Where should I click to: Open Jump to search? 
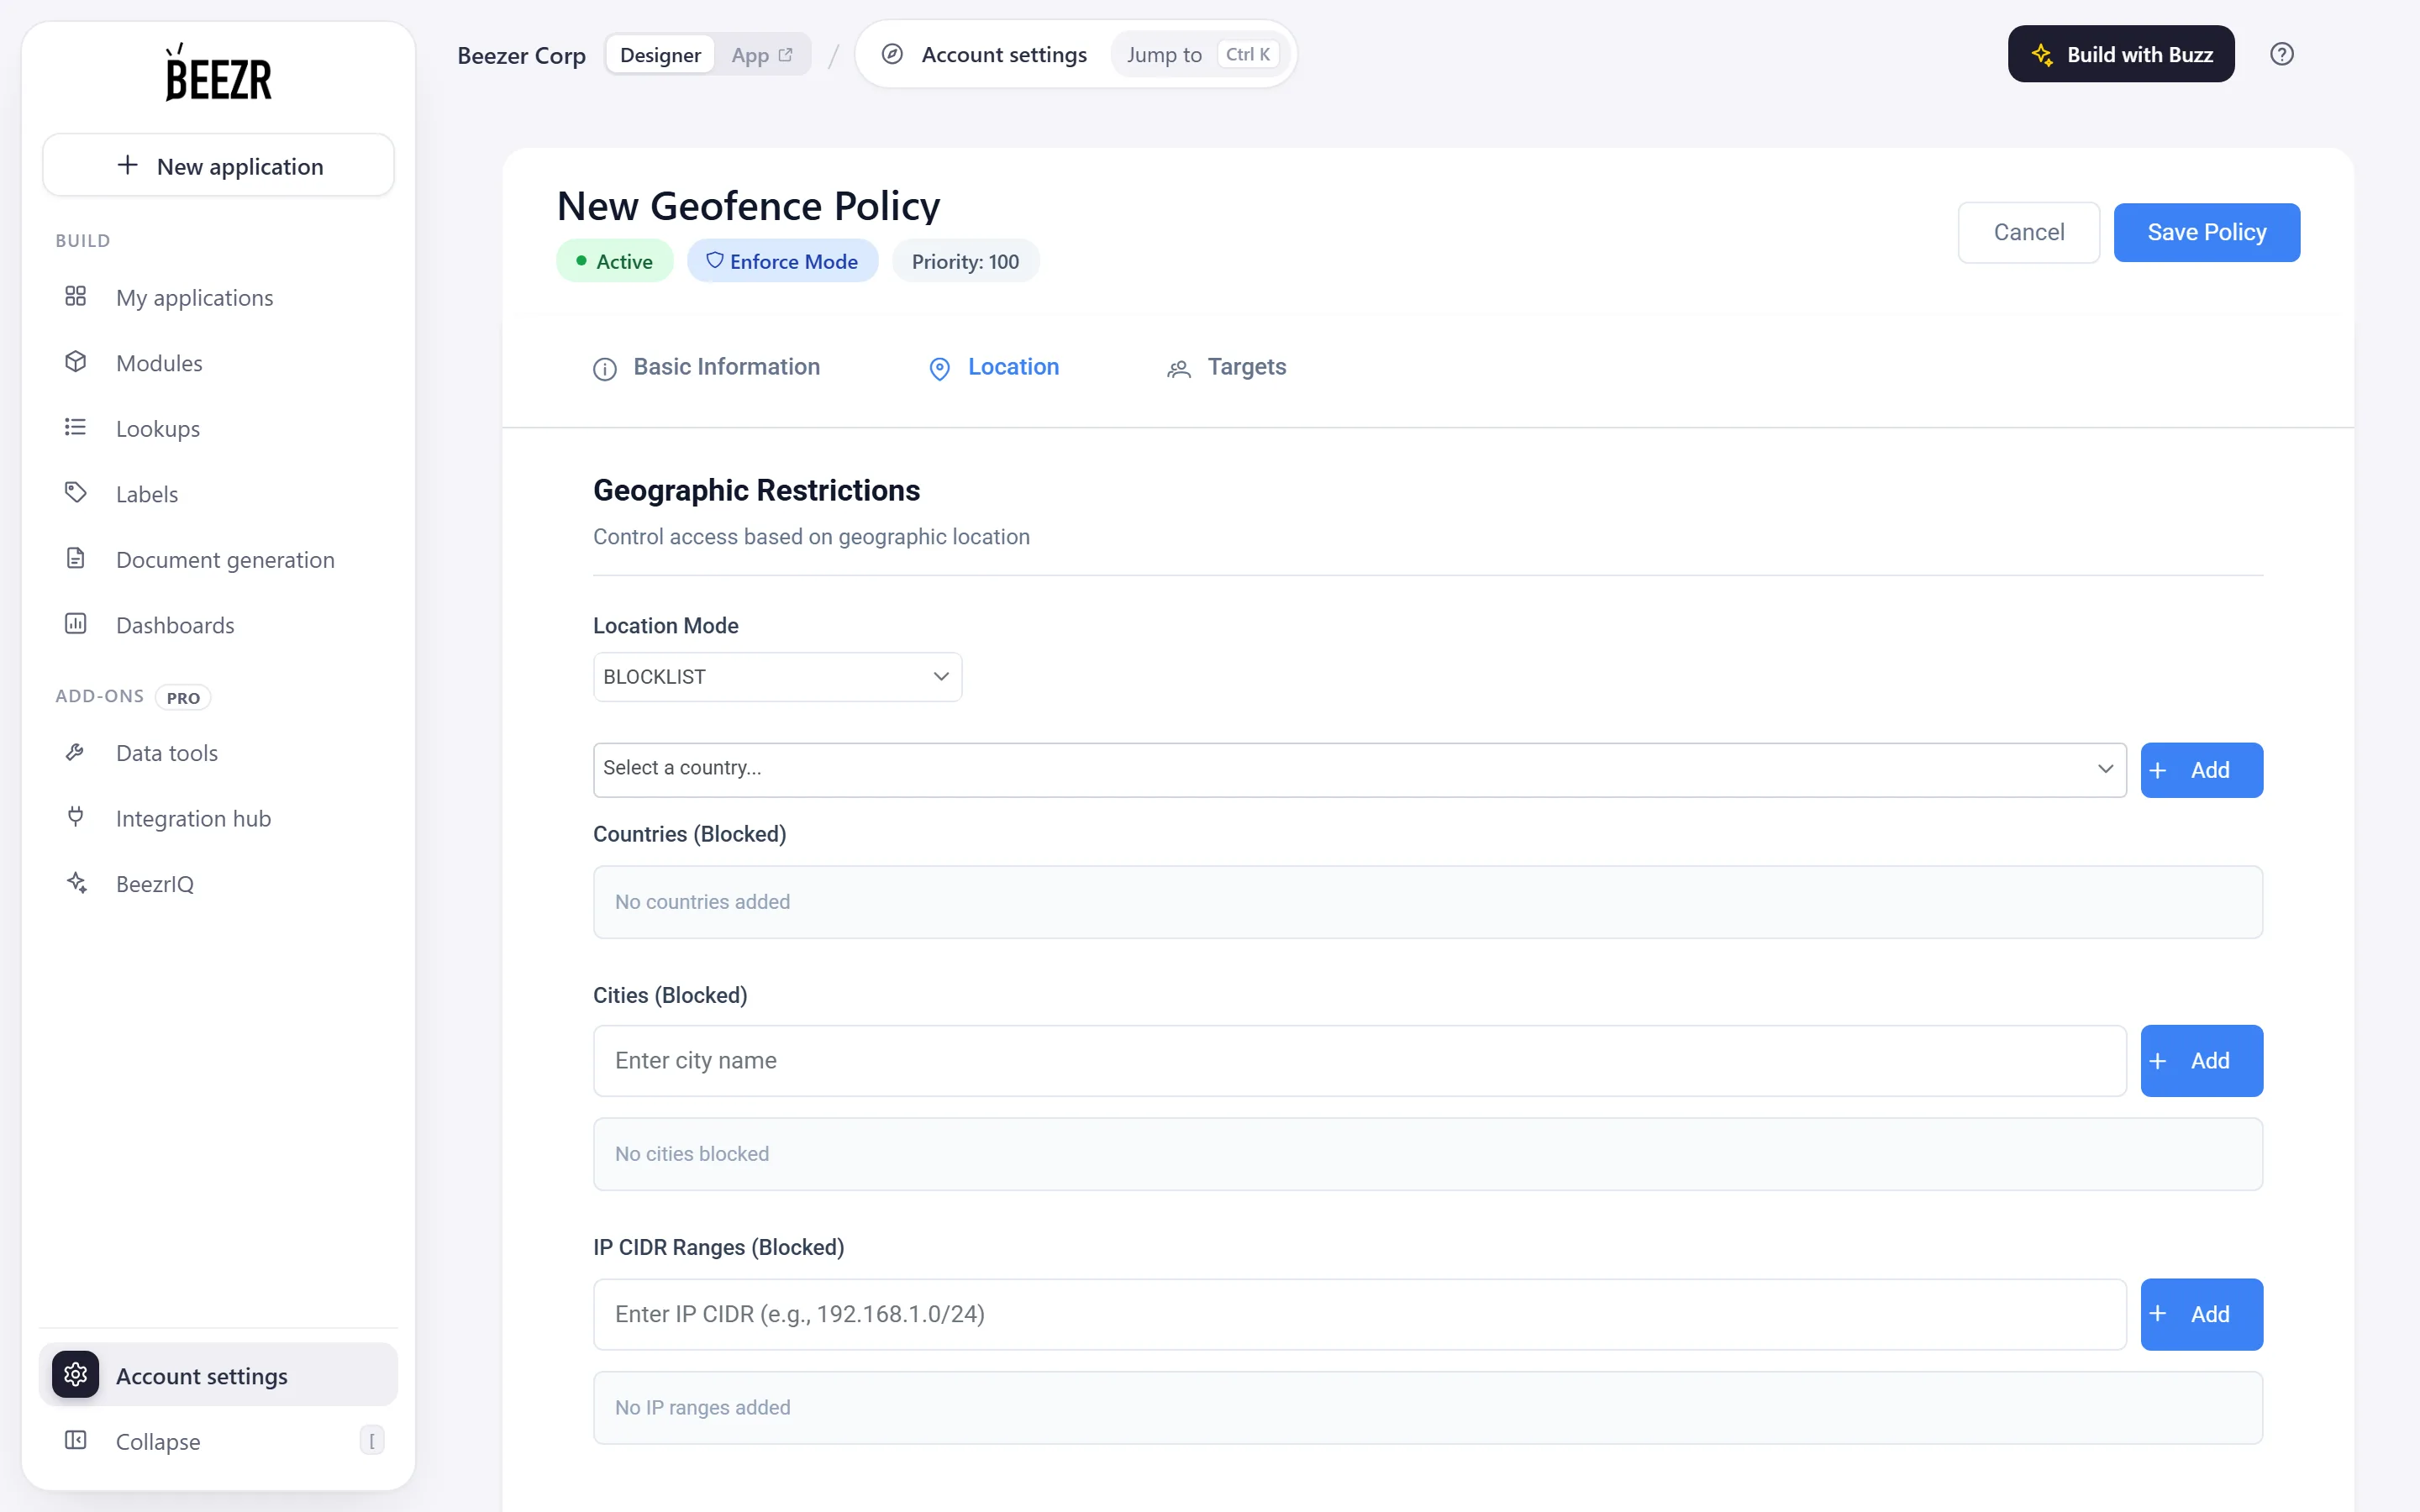[x=1201, y=55]
